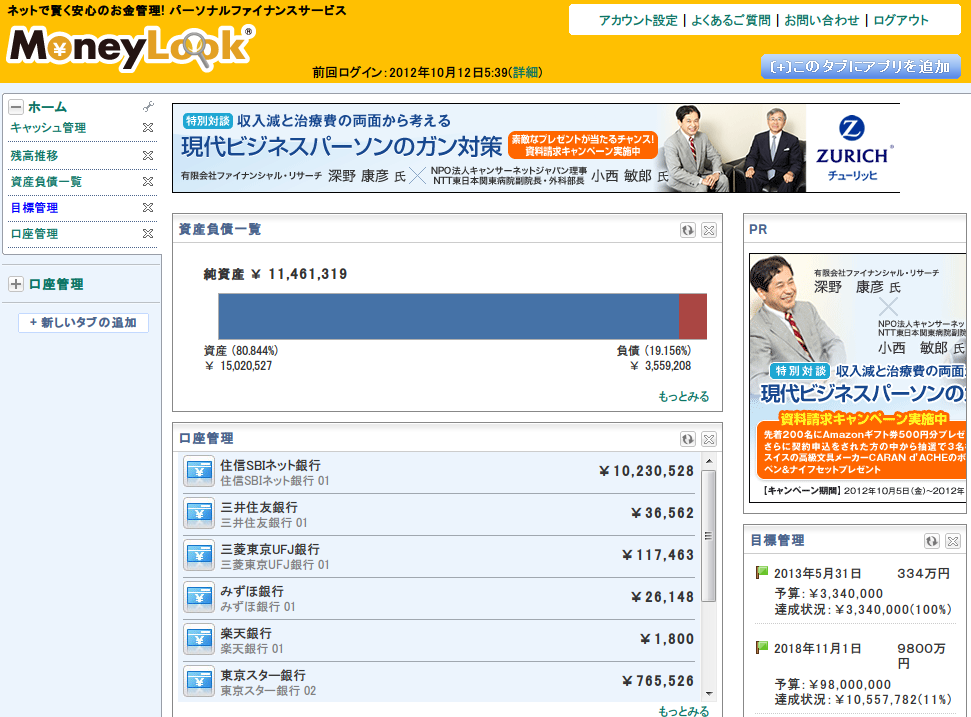Click the 負債 (19.156%) label

pos(654,351)
